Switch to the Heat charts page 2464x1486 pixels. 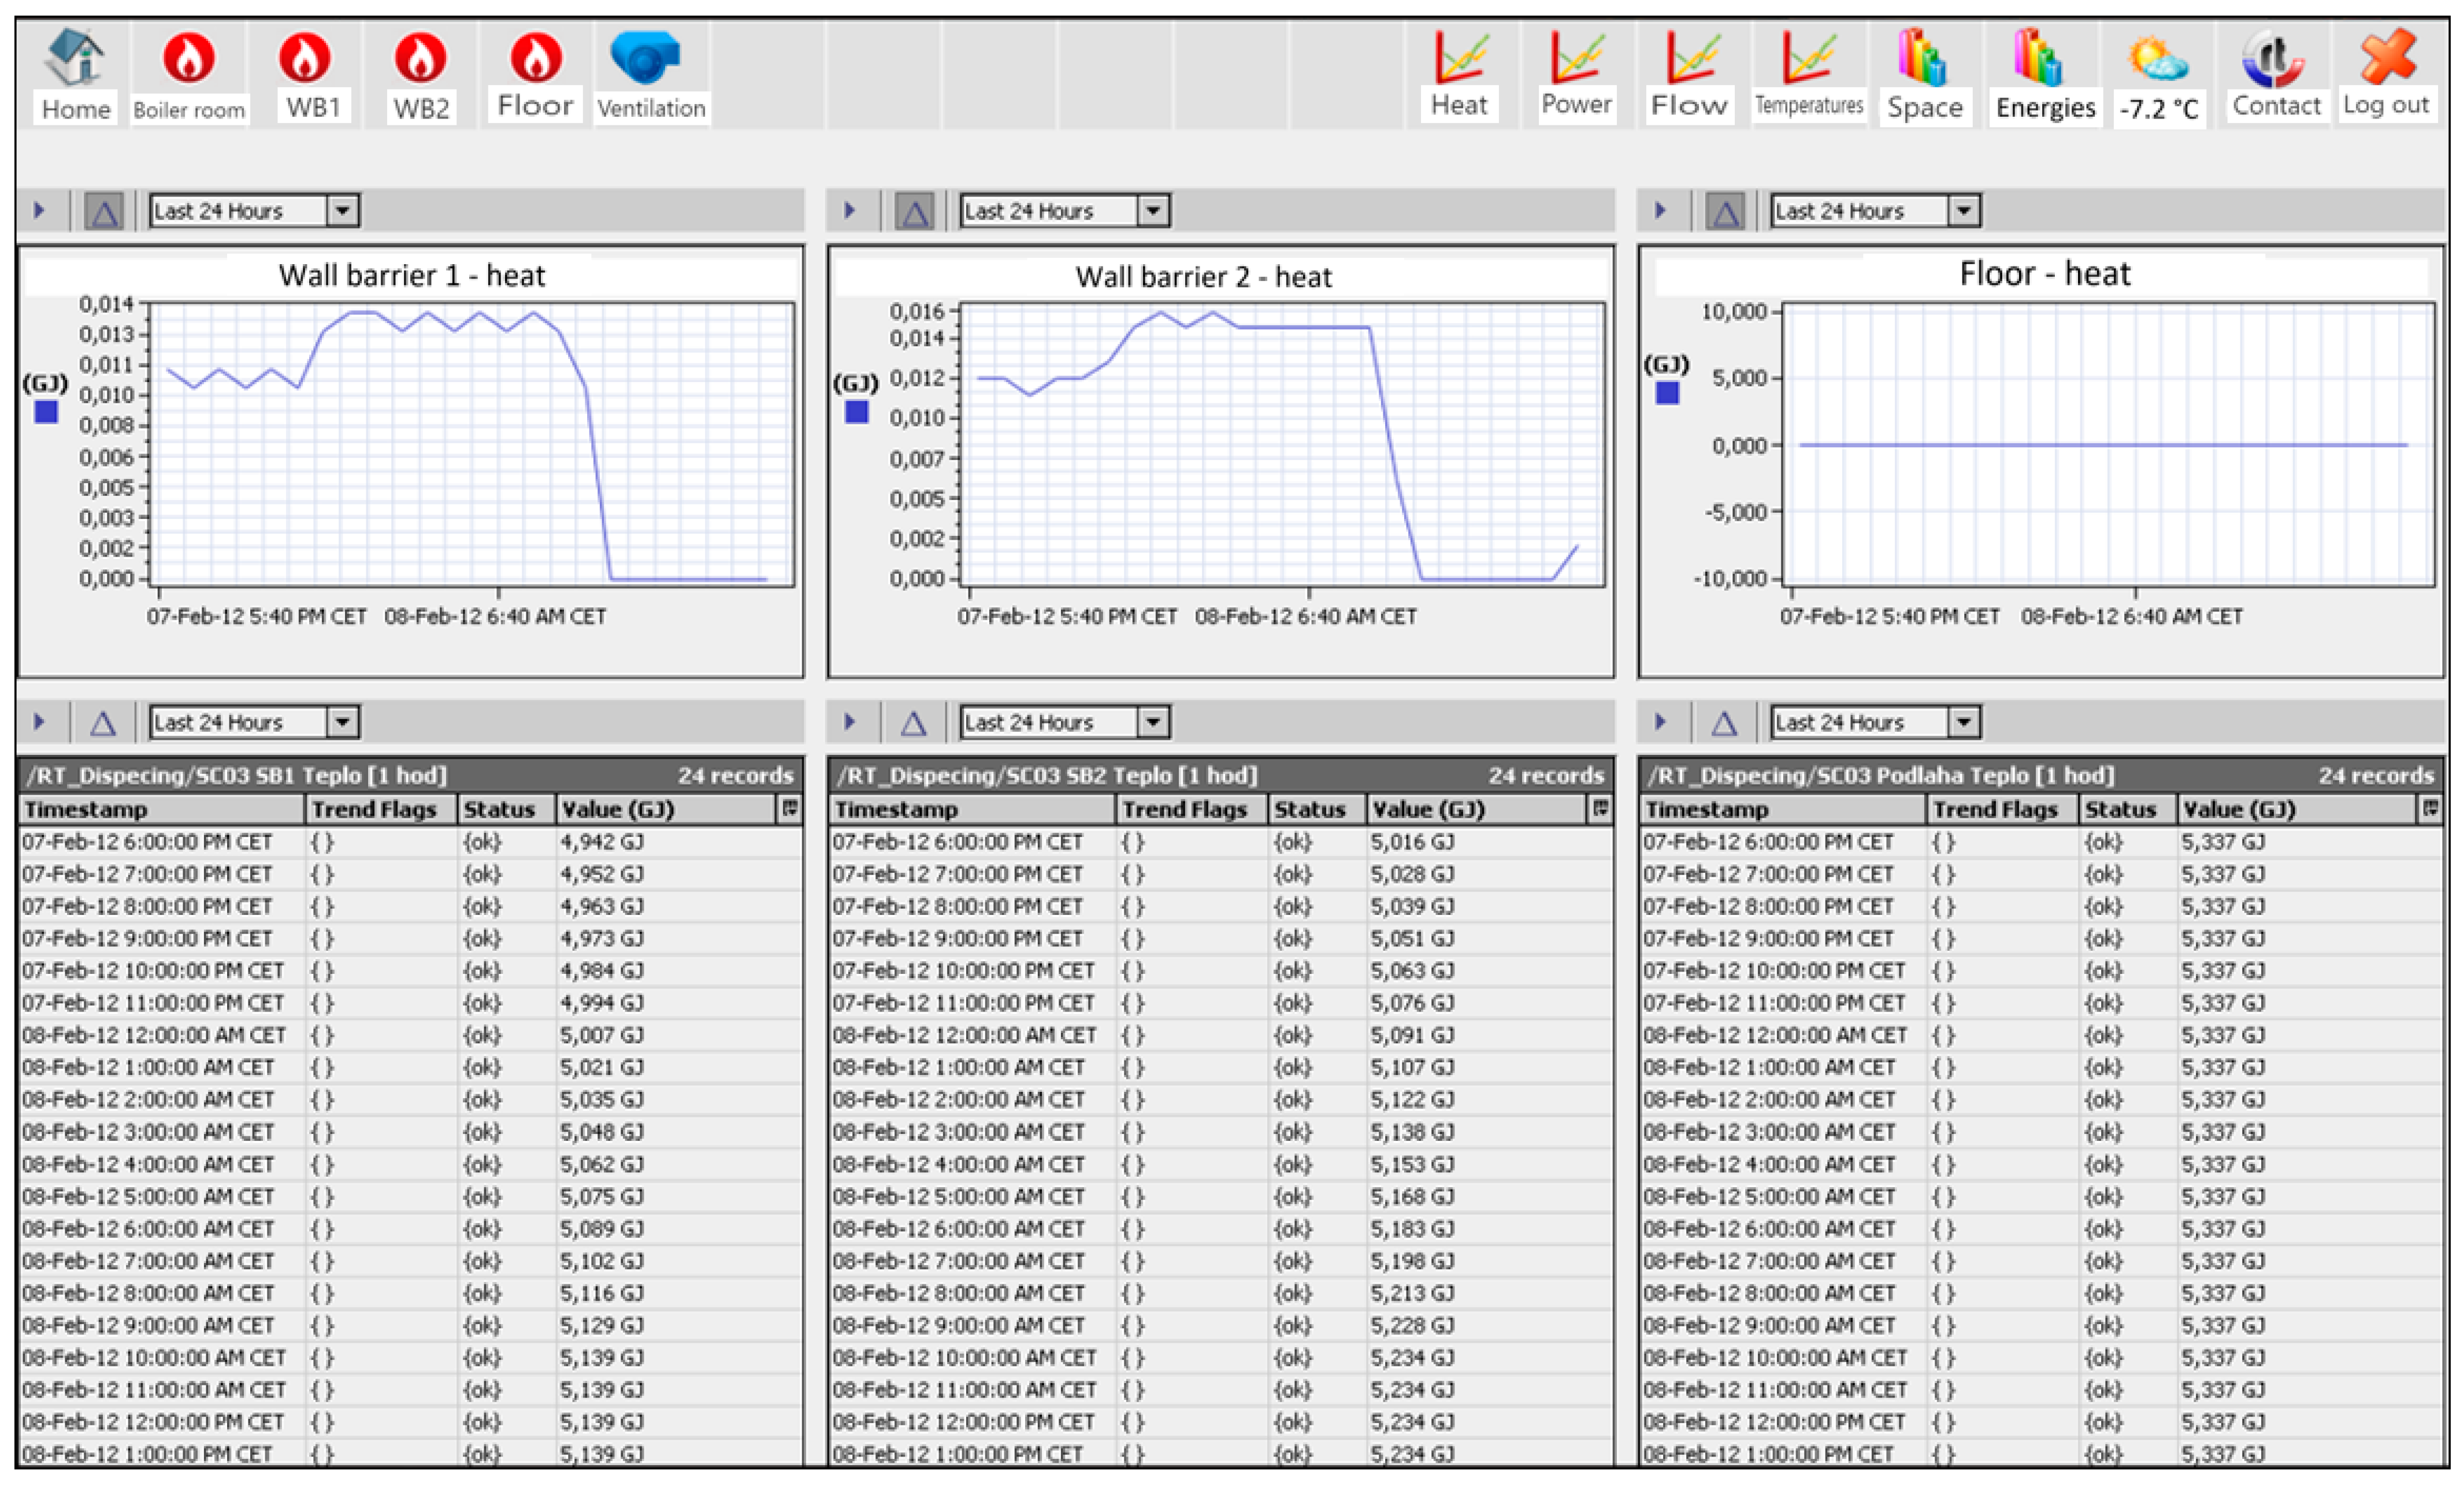1459,58
